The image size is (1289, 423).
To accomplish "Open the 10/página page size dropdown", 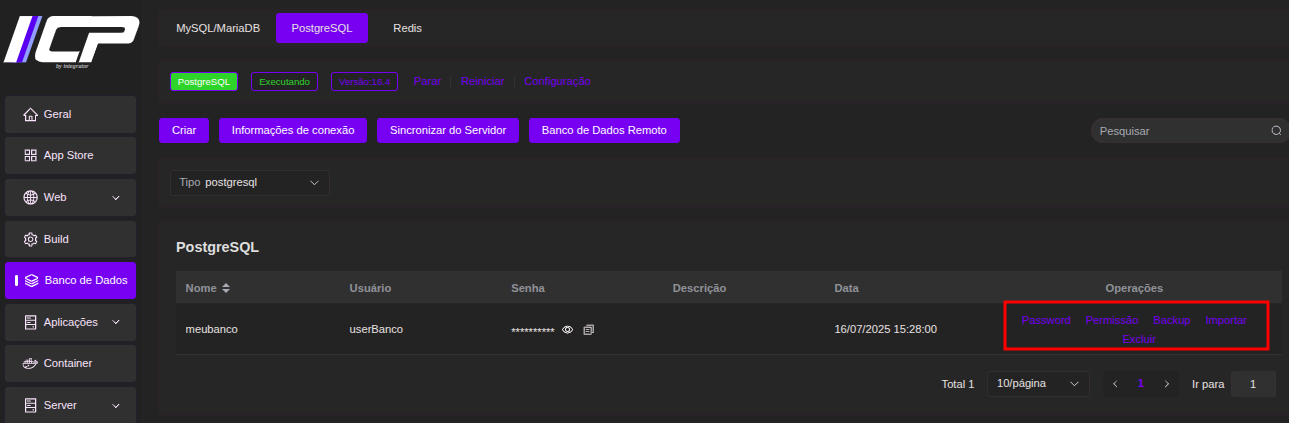I will 1038,384.
